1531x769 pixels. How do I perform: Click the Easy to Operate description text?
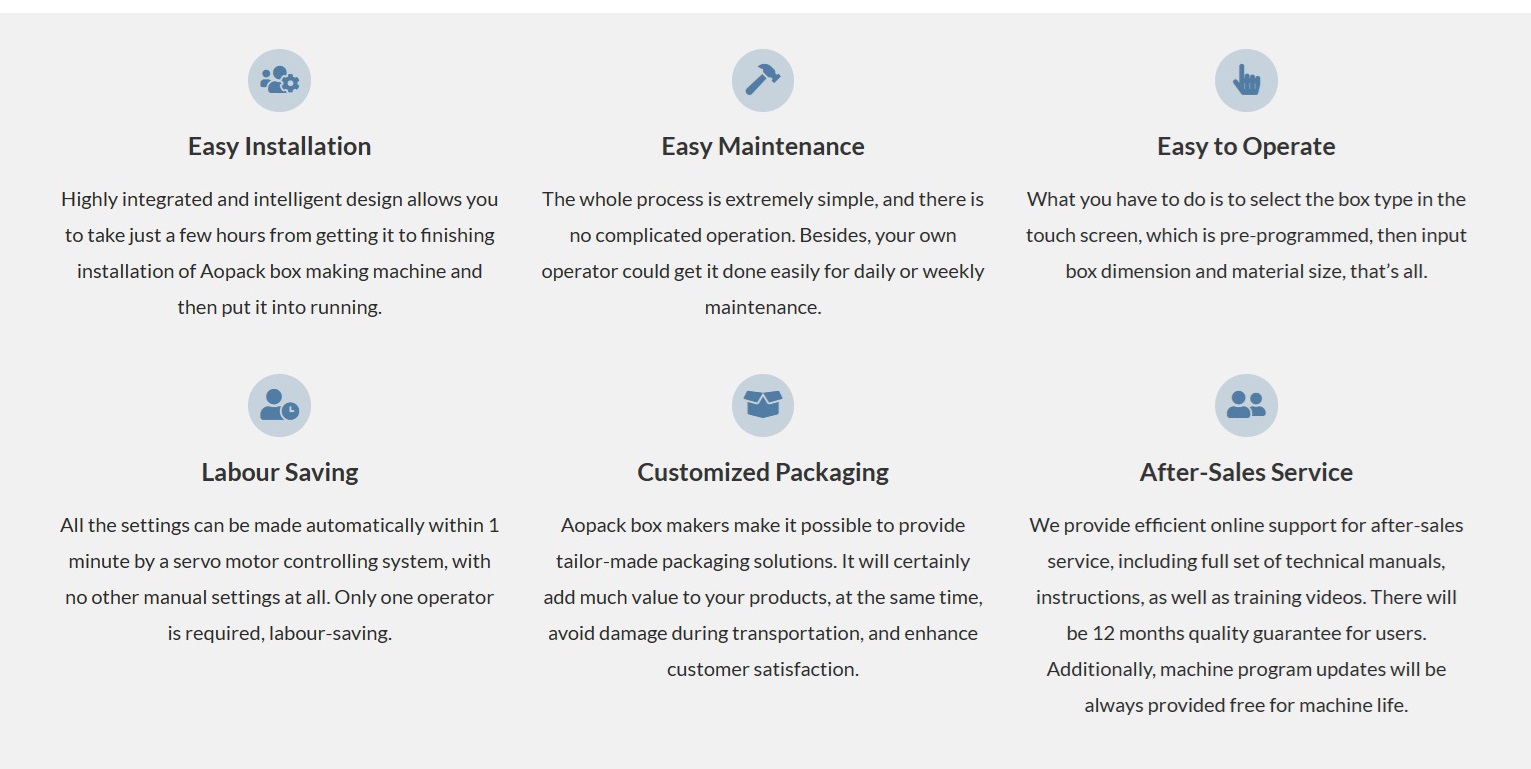(x=1246, y=235)
